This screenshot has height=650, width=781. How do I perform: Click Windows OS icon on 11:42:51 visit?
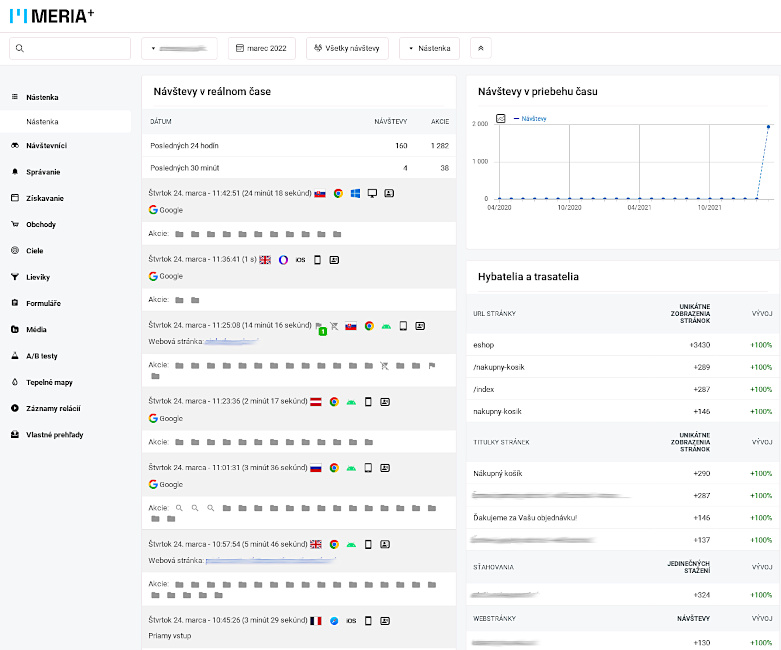[x=355, y=194]
